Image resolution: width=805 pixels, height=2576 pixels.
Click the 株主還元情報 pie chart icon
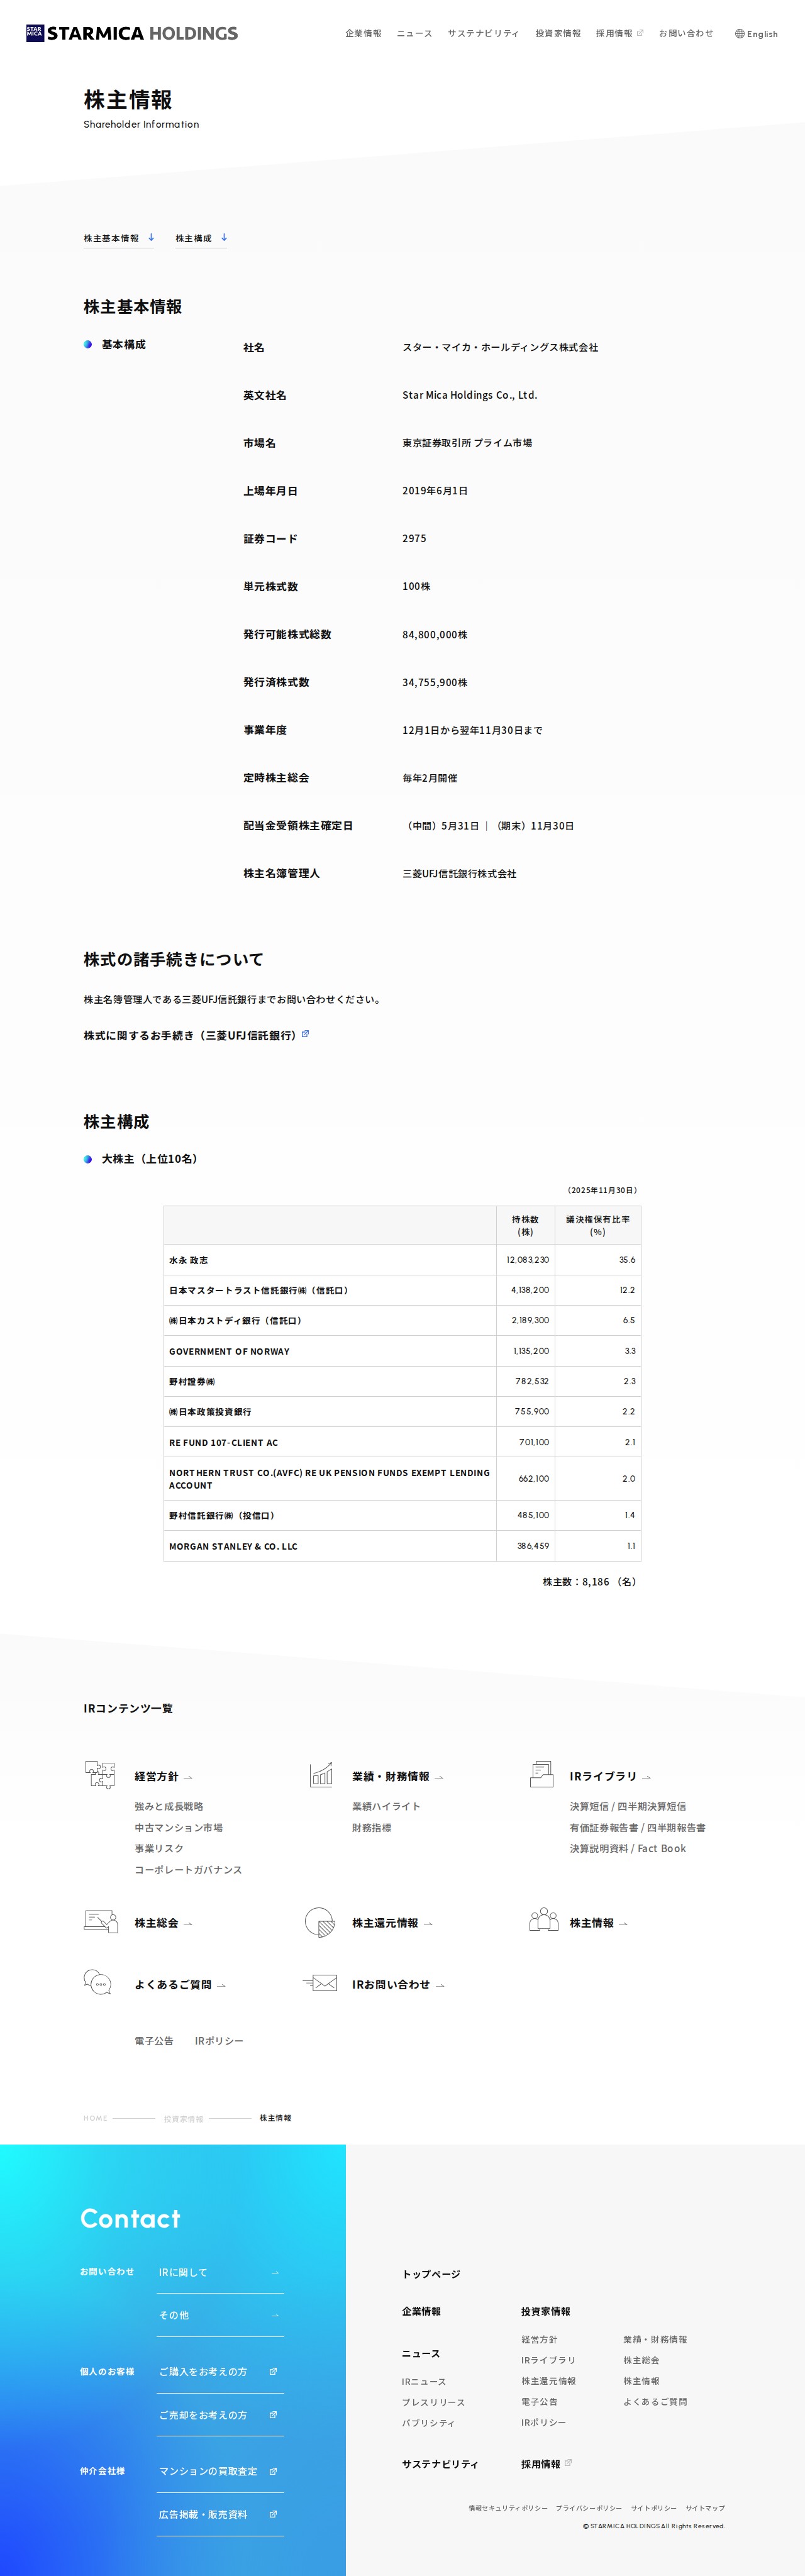[x=320, y=1922]
